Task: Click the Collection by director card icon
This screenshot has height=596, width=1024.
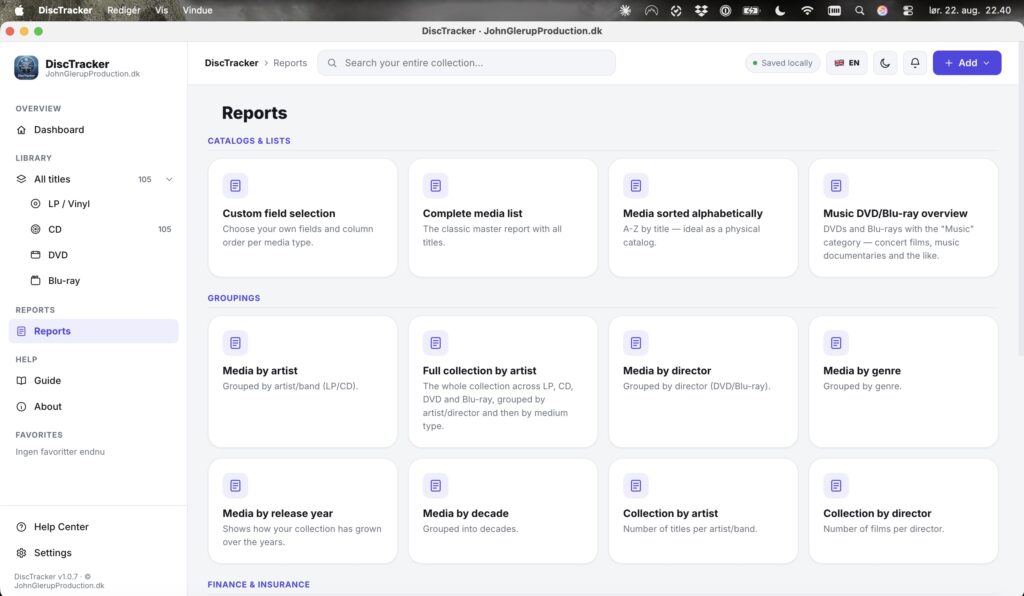Action: [836, 486]
